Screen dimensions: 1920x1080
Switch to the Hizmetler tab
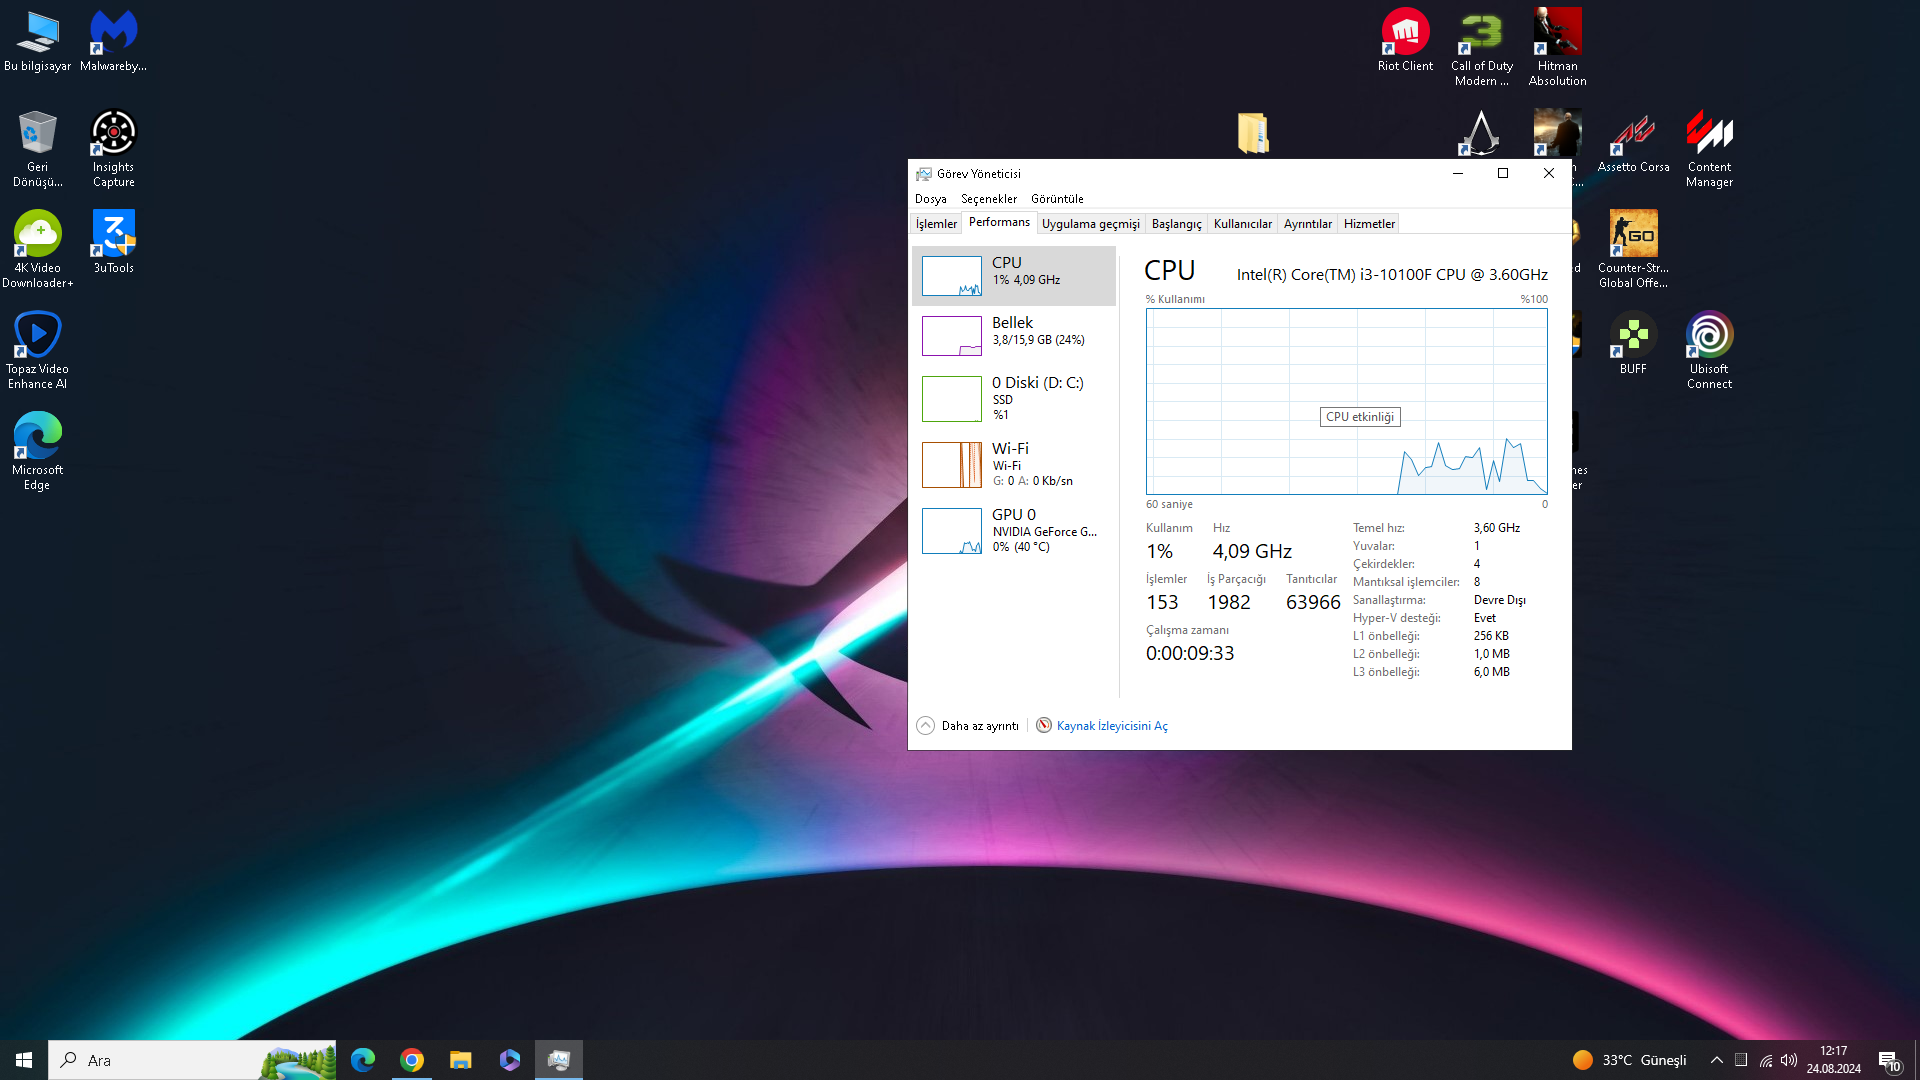(x=1369, y=224)
